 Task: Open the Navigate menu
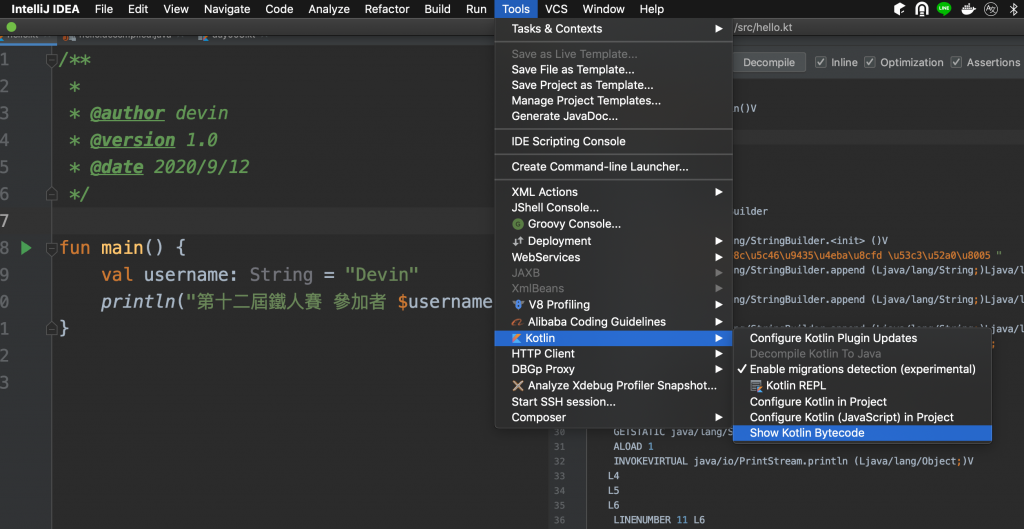[227, 9]
